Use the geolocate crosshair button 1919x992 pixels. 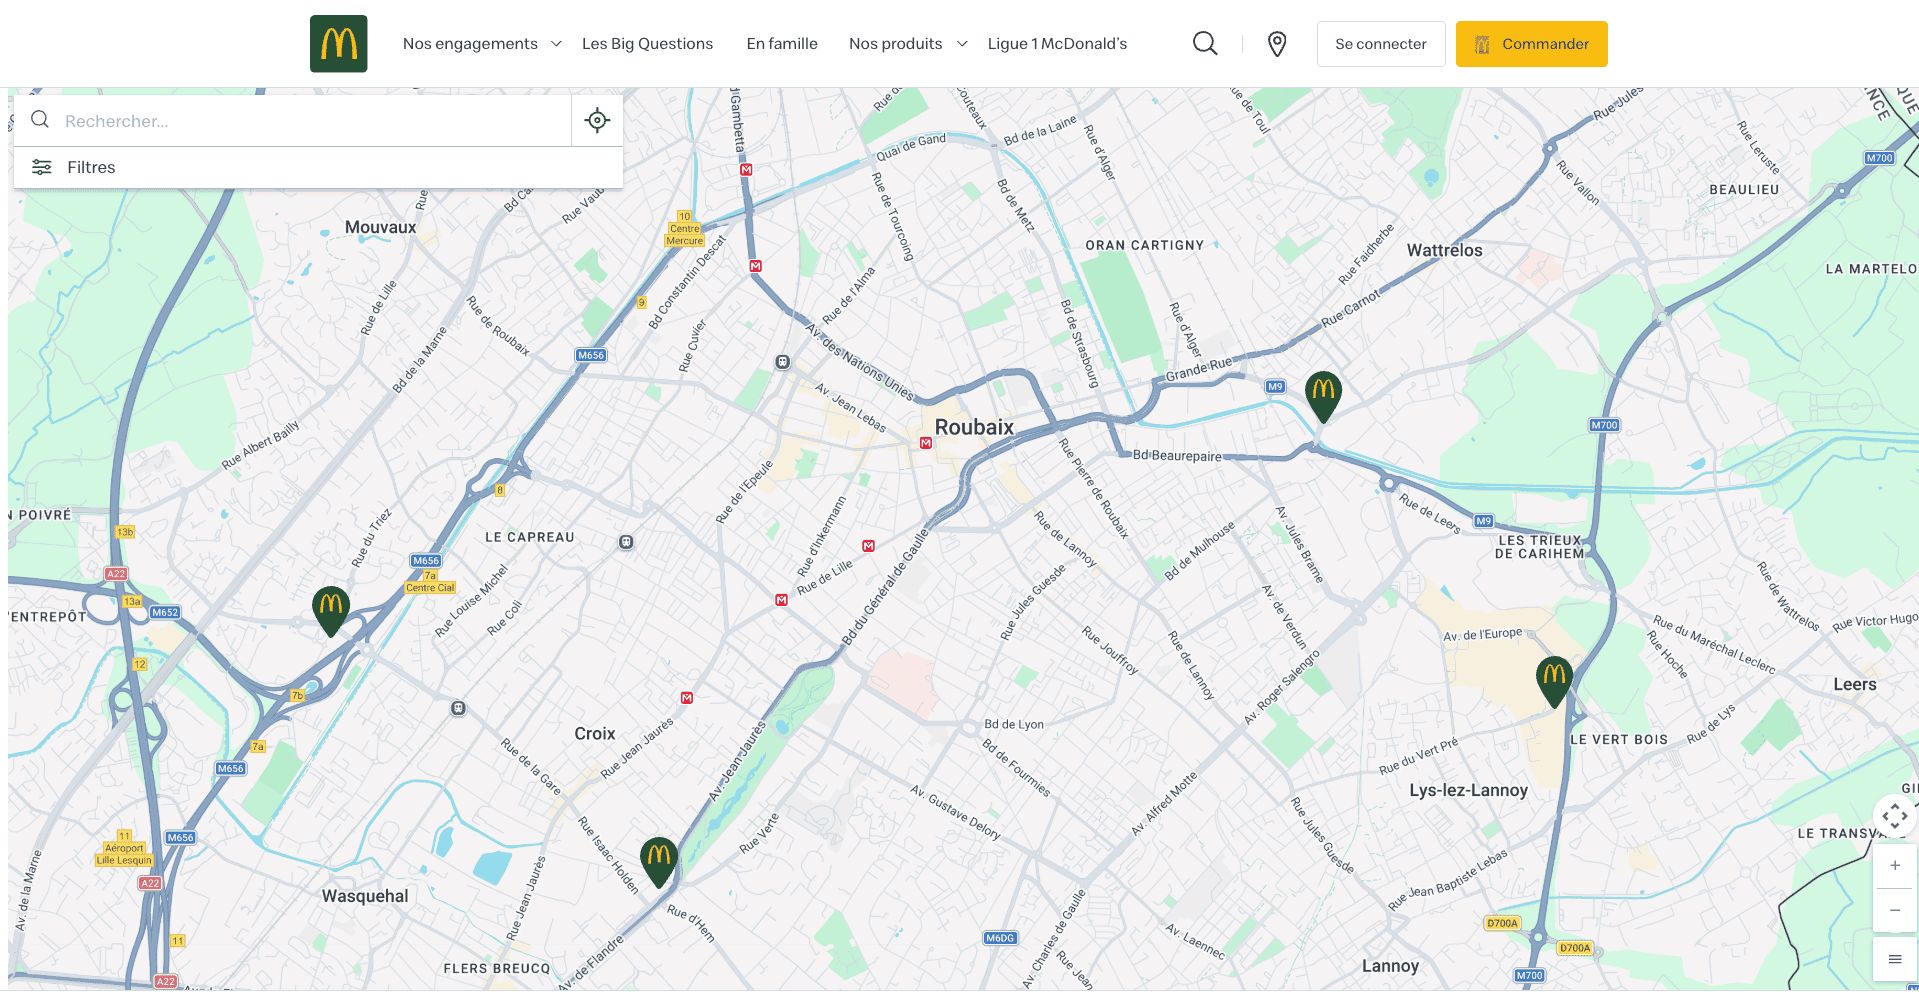point(597,120)
